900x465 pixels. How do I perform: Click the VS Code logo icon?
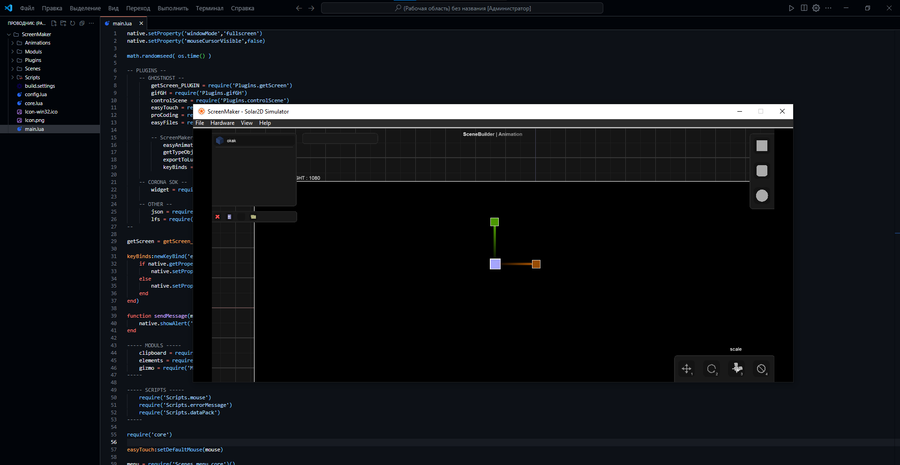[9, 8]
